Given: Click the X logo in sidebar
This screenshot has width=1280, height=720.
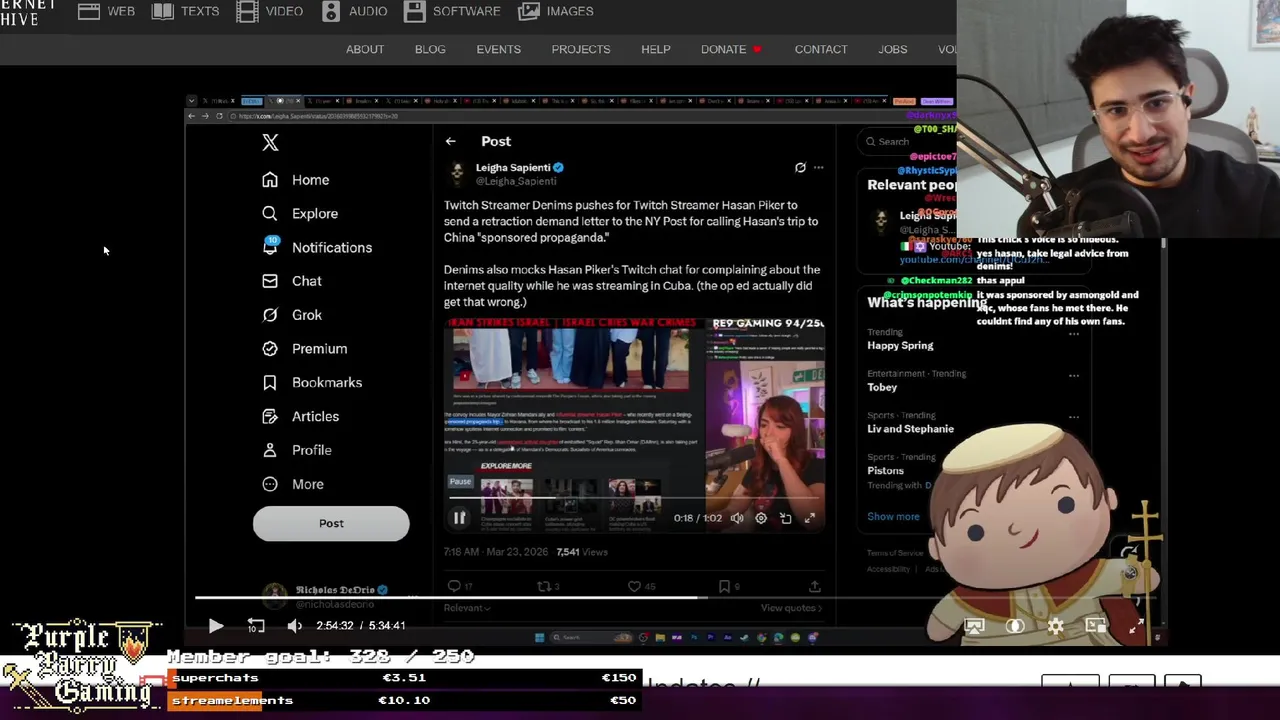Looking at the screenshot, I should (270, 143).
